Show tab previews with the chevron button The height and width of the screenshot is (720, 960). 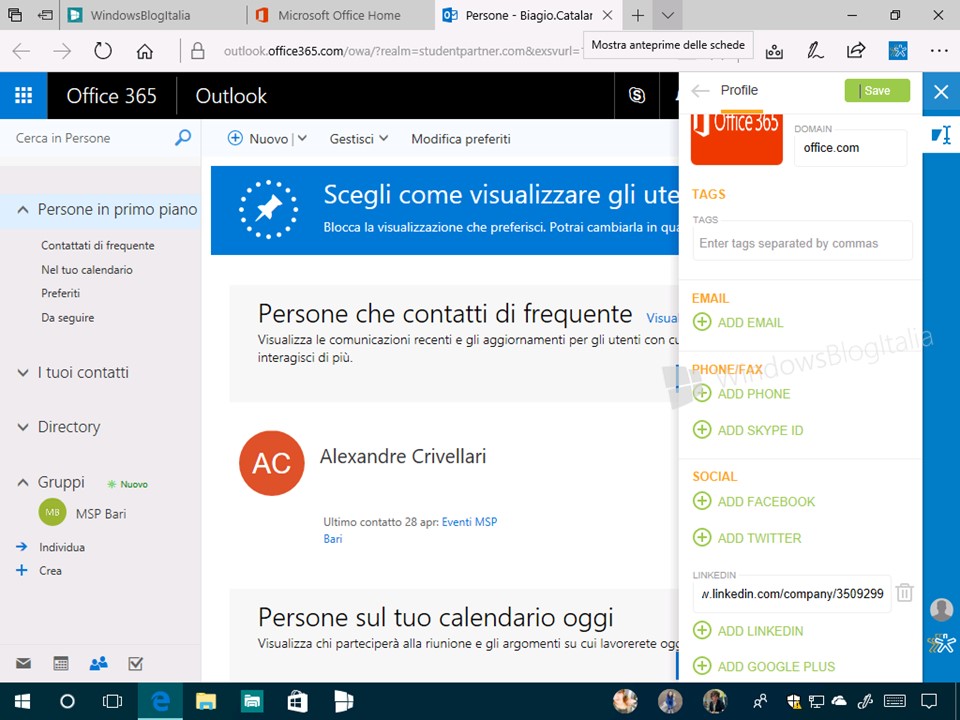coord(667,15)
